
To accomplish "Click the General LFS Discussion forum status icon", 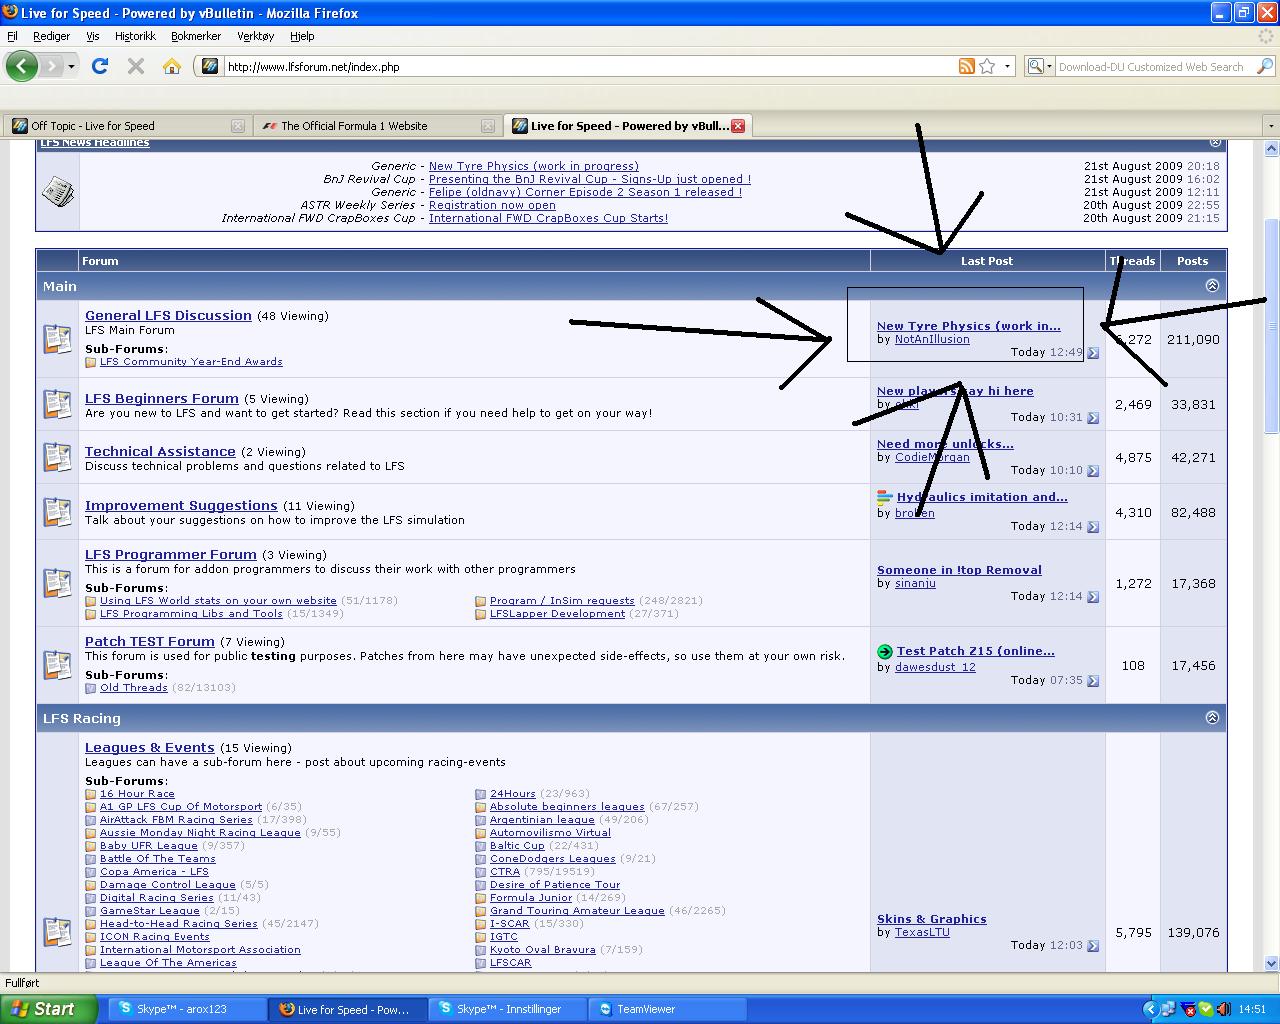I will click(58, 339).
